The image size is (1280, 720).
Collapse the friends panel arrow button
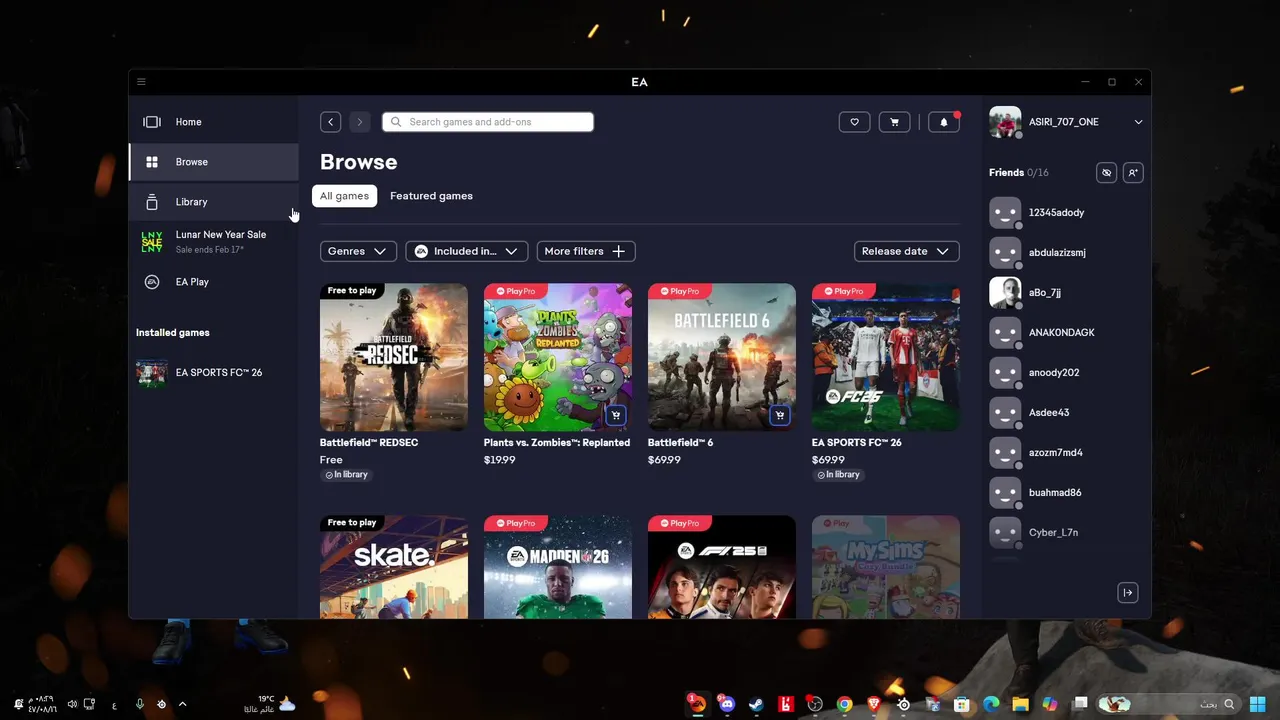(x=1127, y=593)
